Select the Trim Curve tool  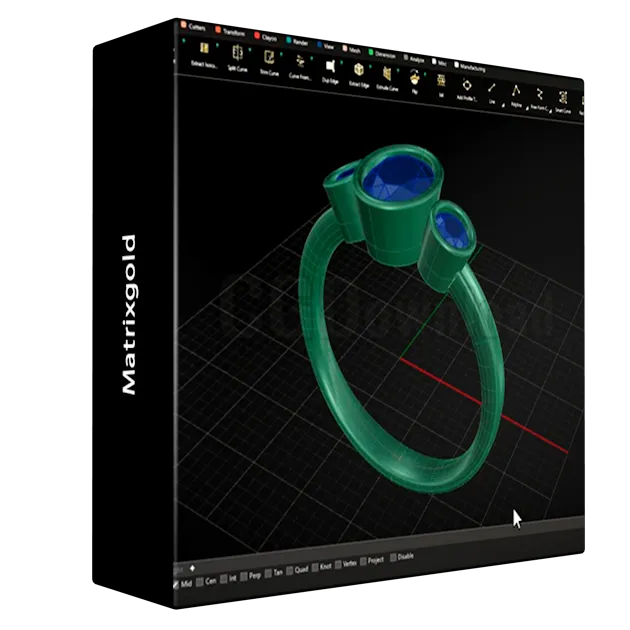tap(269, 62)
